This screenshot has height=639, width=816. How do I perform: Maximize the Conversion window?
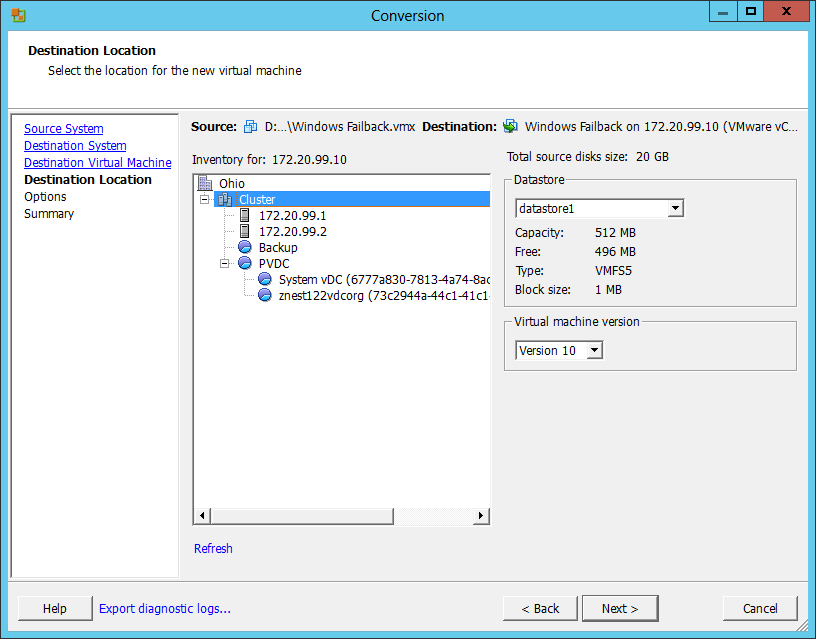click(750, 11)
